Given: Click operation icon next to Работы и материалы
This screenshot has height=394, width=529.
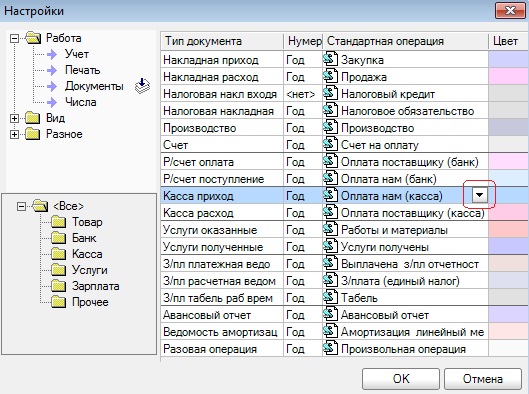Looking at the screenshot, I should click(x=330, y=229).
